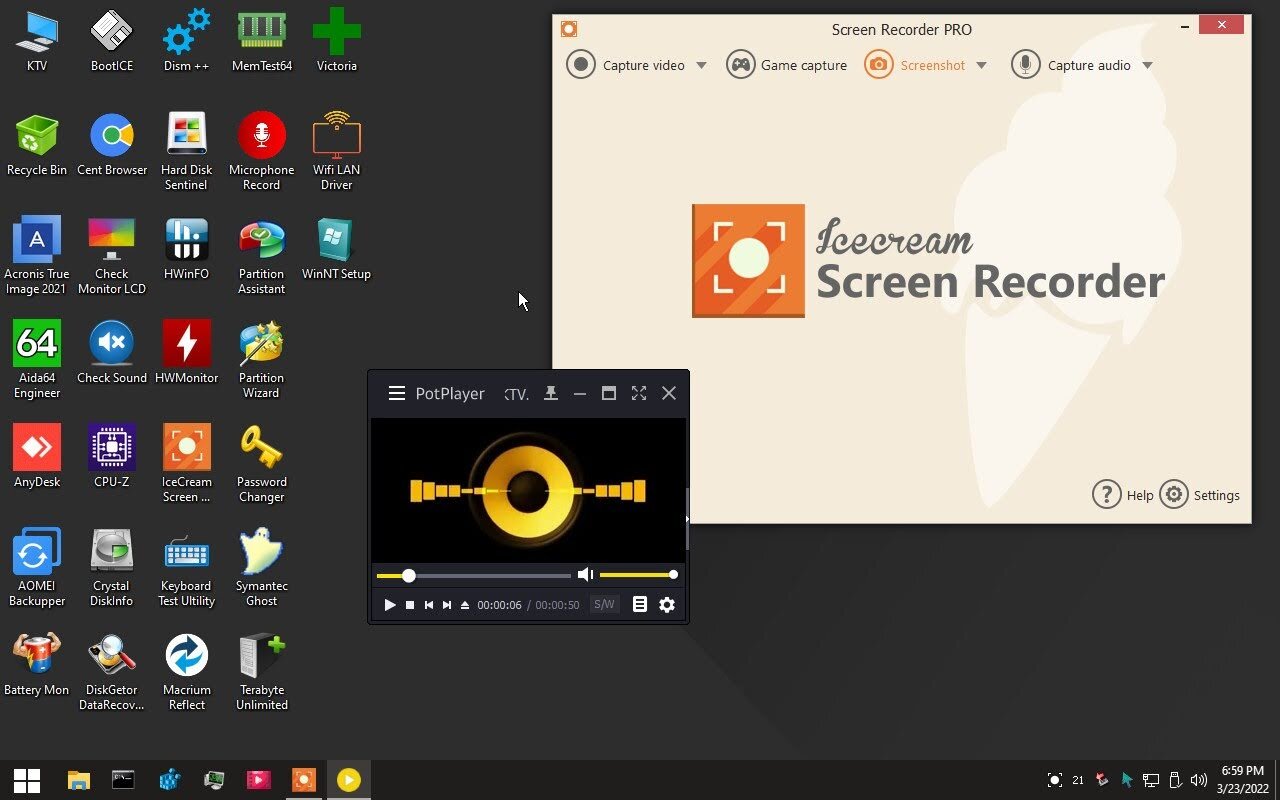1280x800 pixels.
Task: Expand Screenshot dropdown arrow
Action: 981,66
